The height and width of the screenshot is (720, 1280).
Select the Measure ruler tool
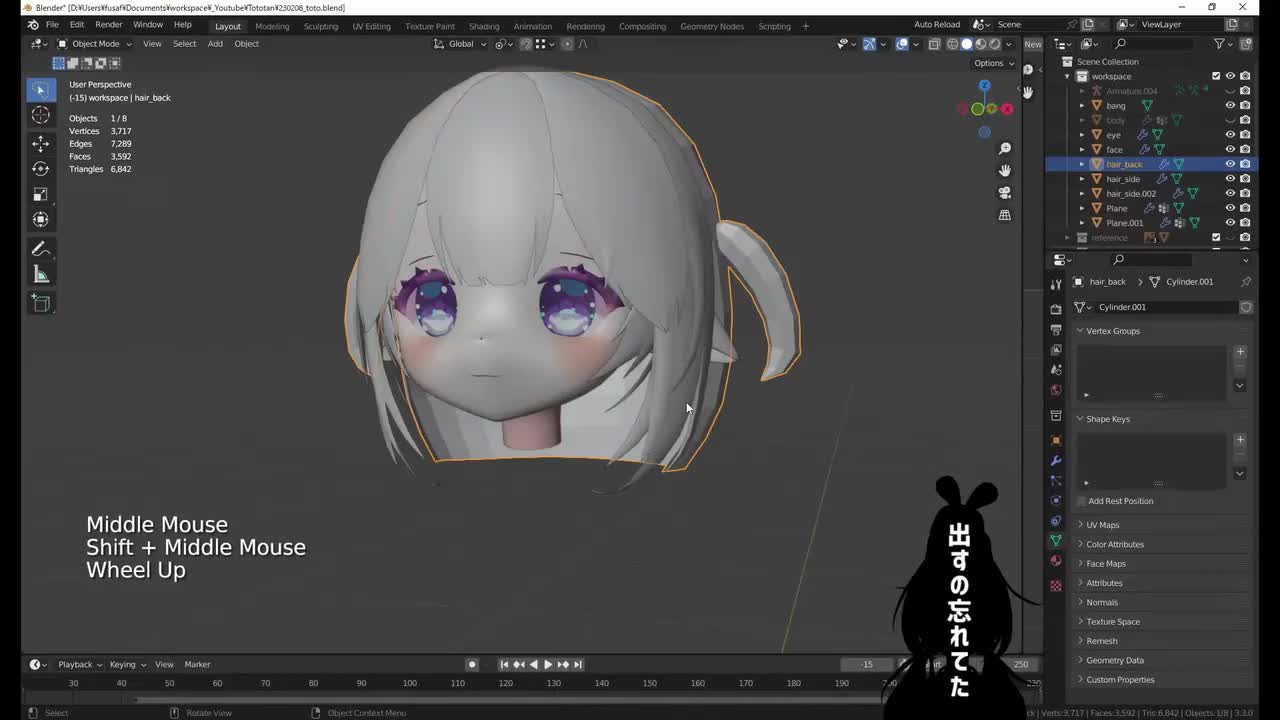pos(41,274)
